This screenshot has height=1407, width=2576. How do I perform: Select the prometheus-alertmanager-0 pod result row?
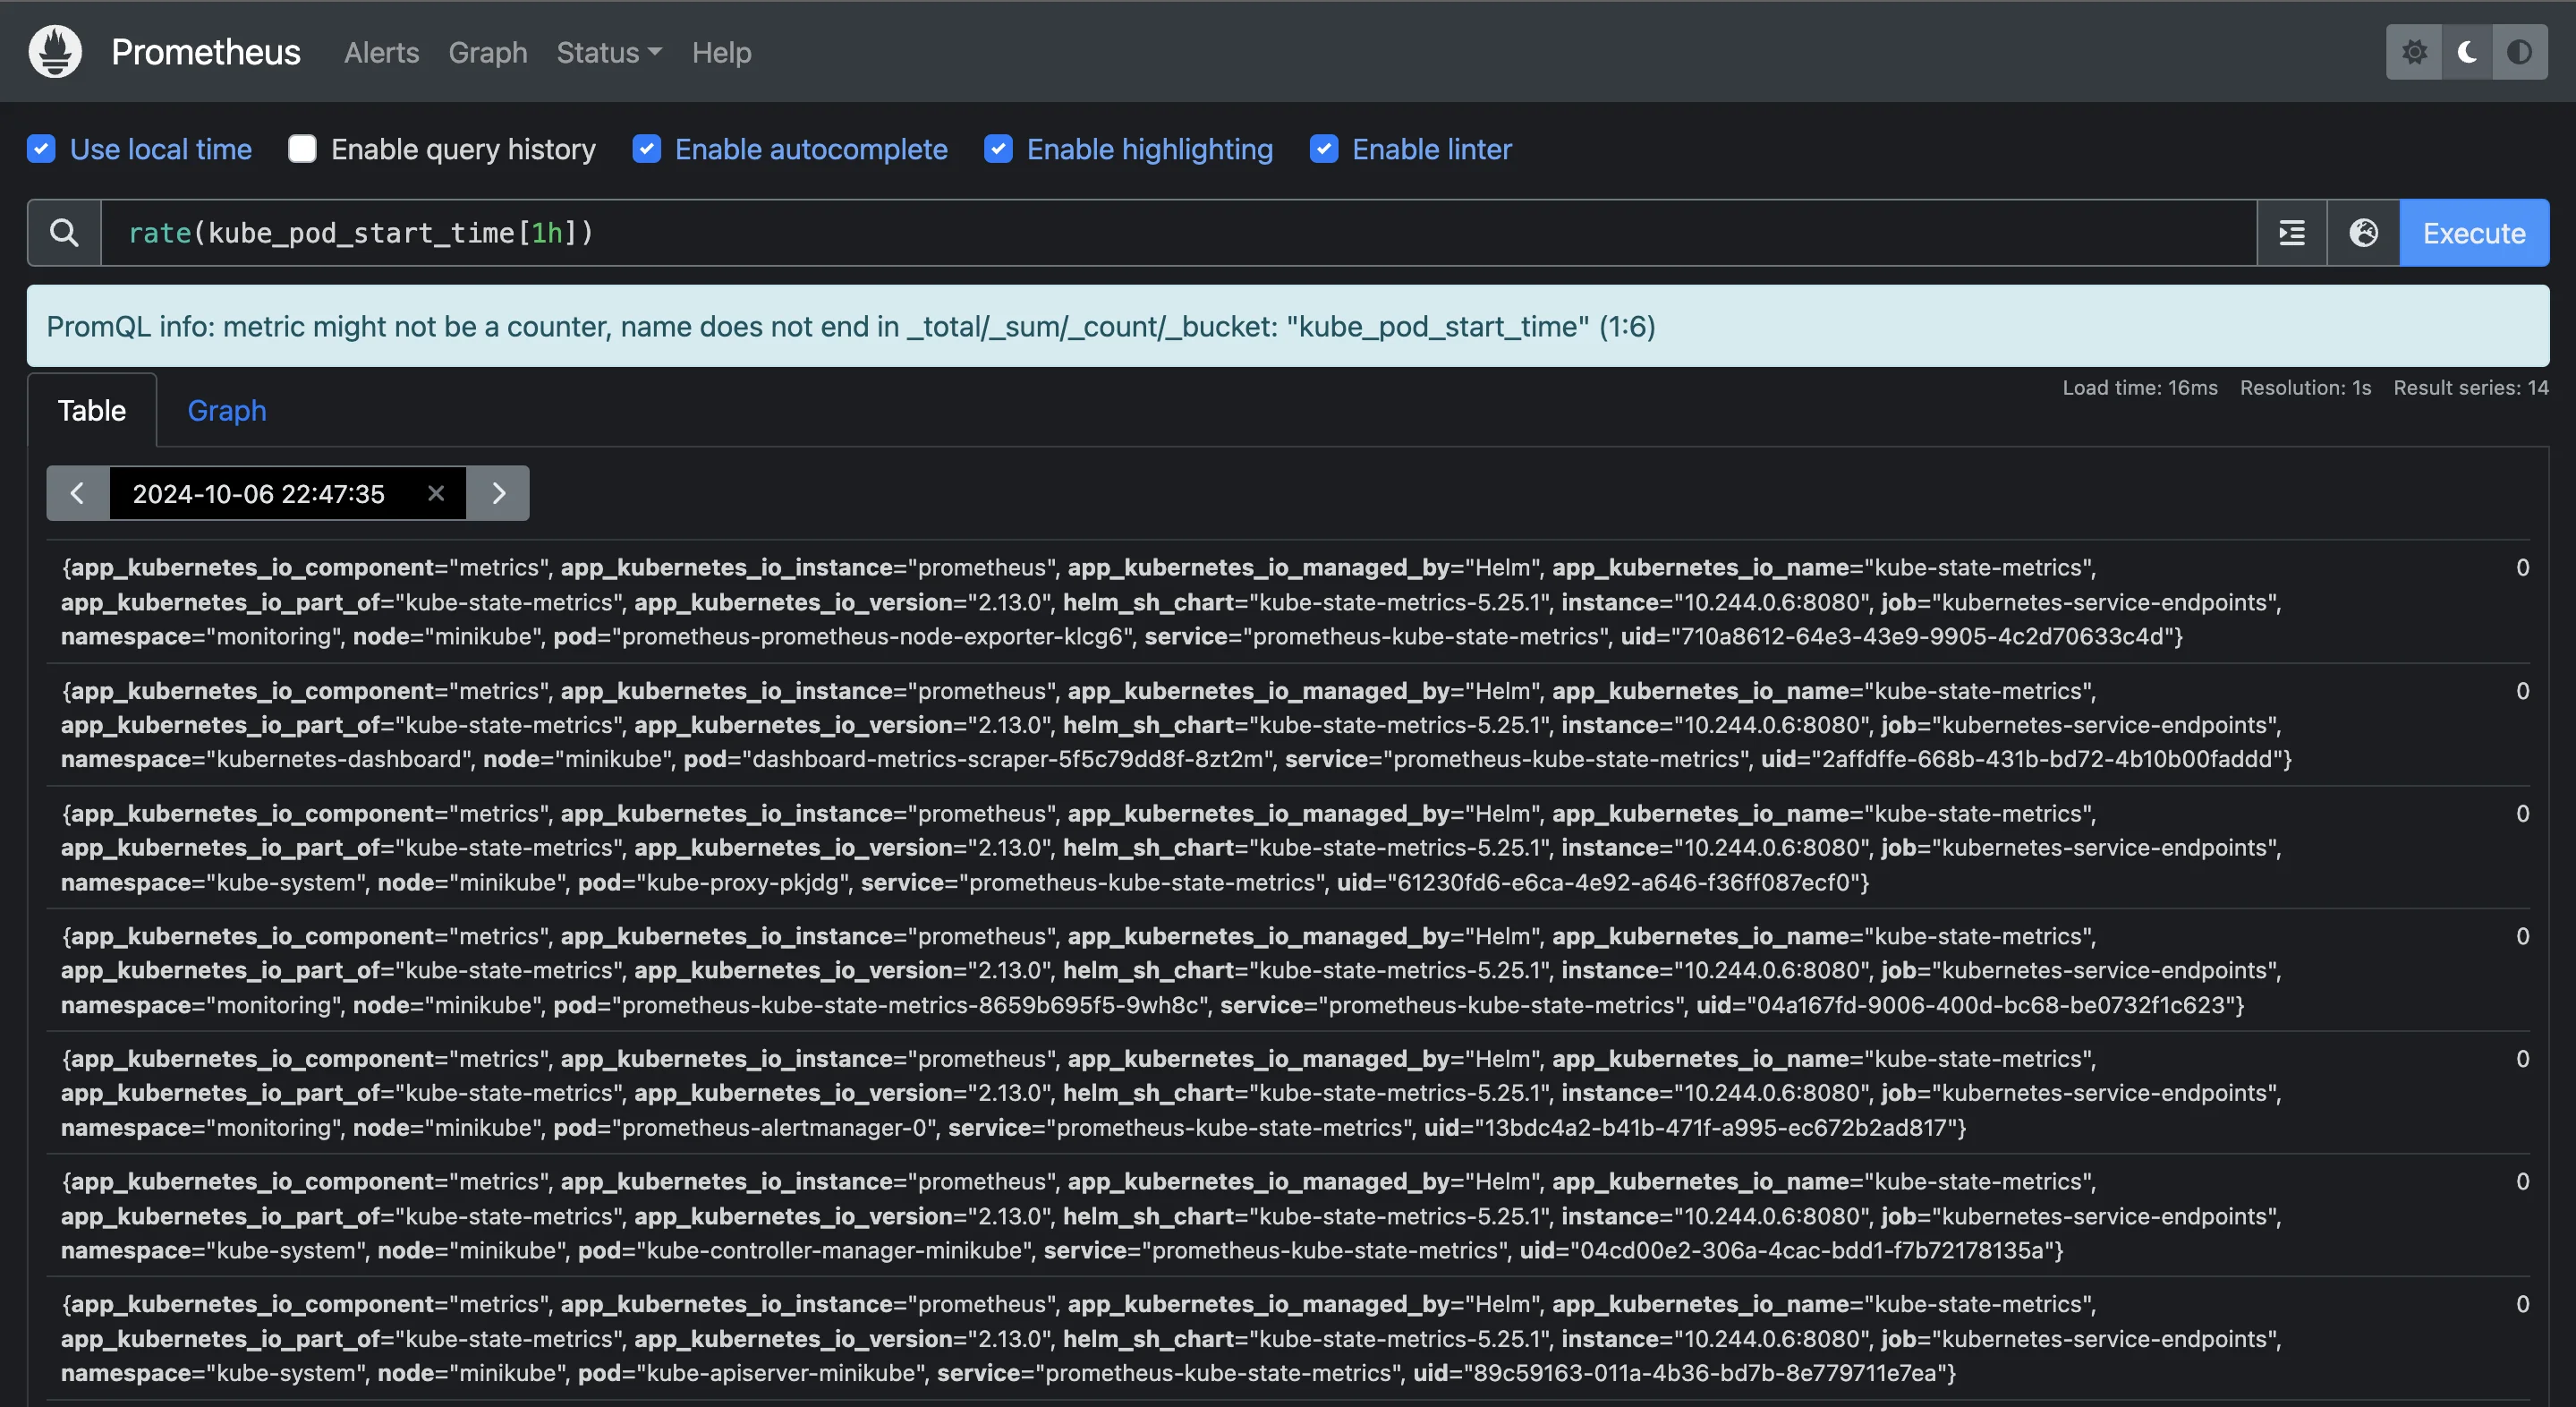coord(1288,1093)
